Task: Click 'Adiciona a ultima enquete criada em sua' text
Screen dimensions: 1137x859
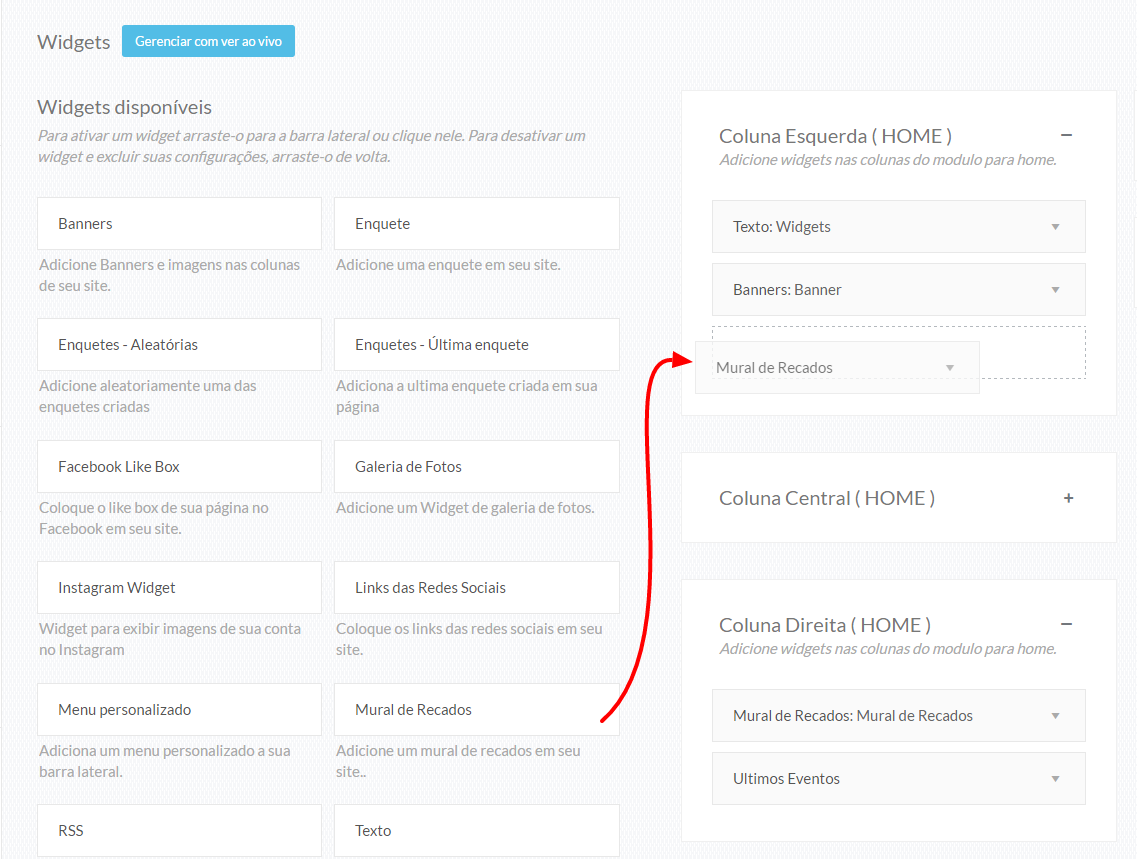Action: pos(466,386)
